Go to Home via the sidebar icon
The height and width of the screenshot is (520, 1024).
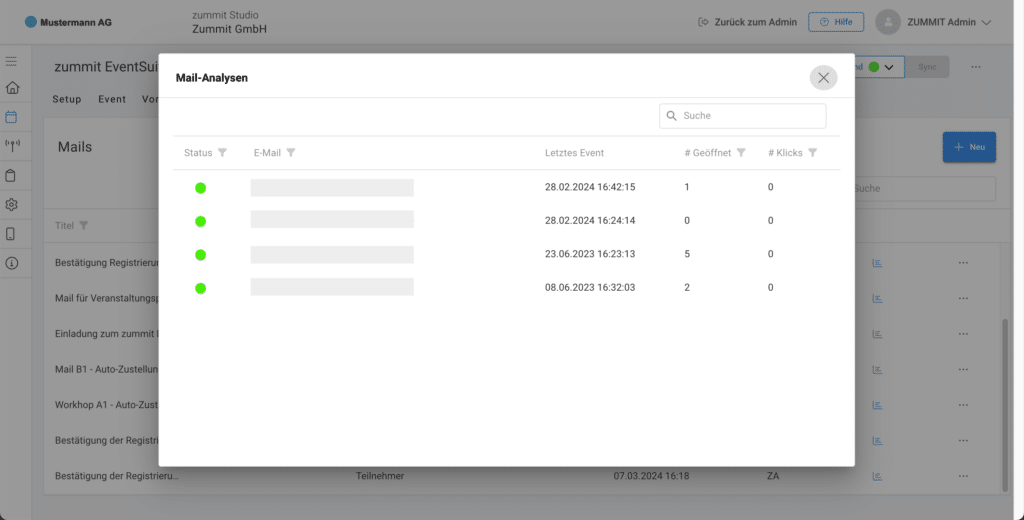[x=12, y=88]
